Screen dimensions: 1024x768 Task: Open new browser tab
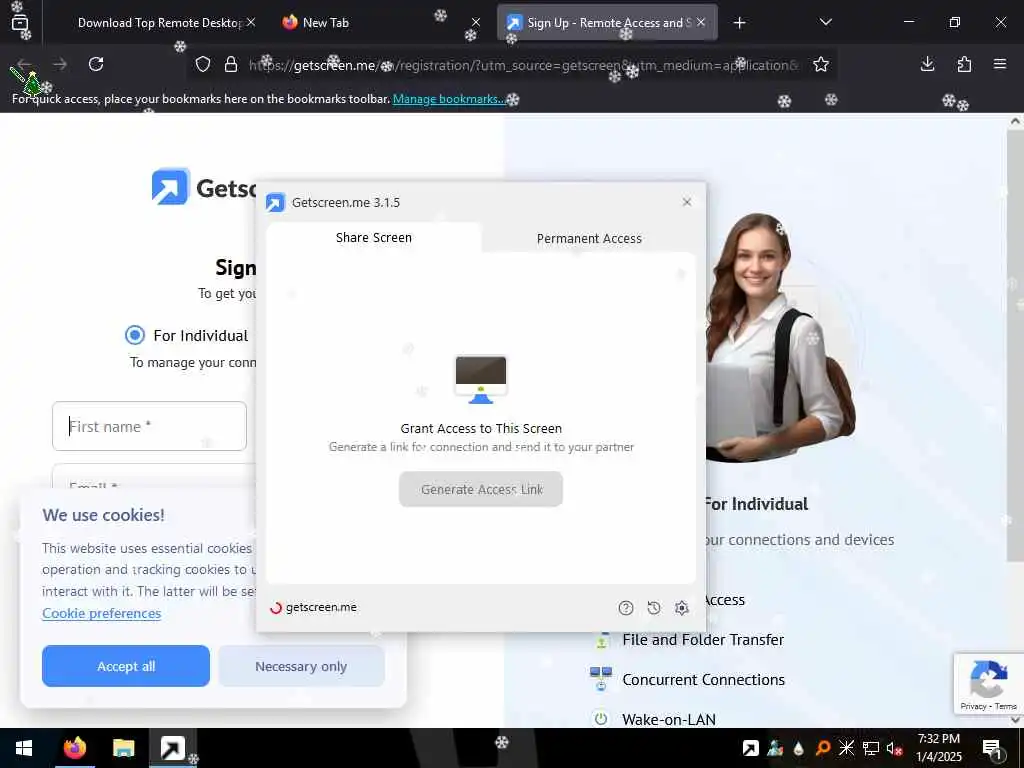coord(739,23)
